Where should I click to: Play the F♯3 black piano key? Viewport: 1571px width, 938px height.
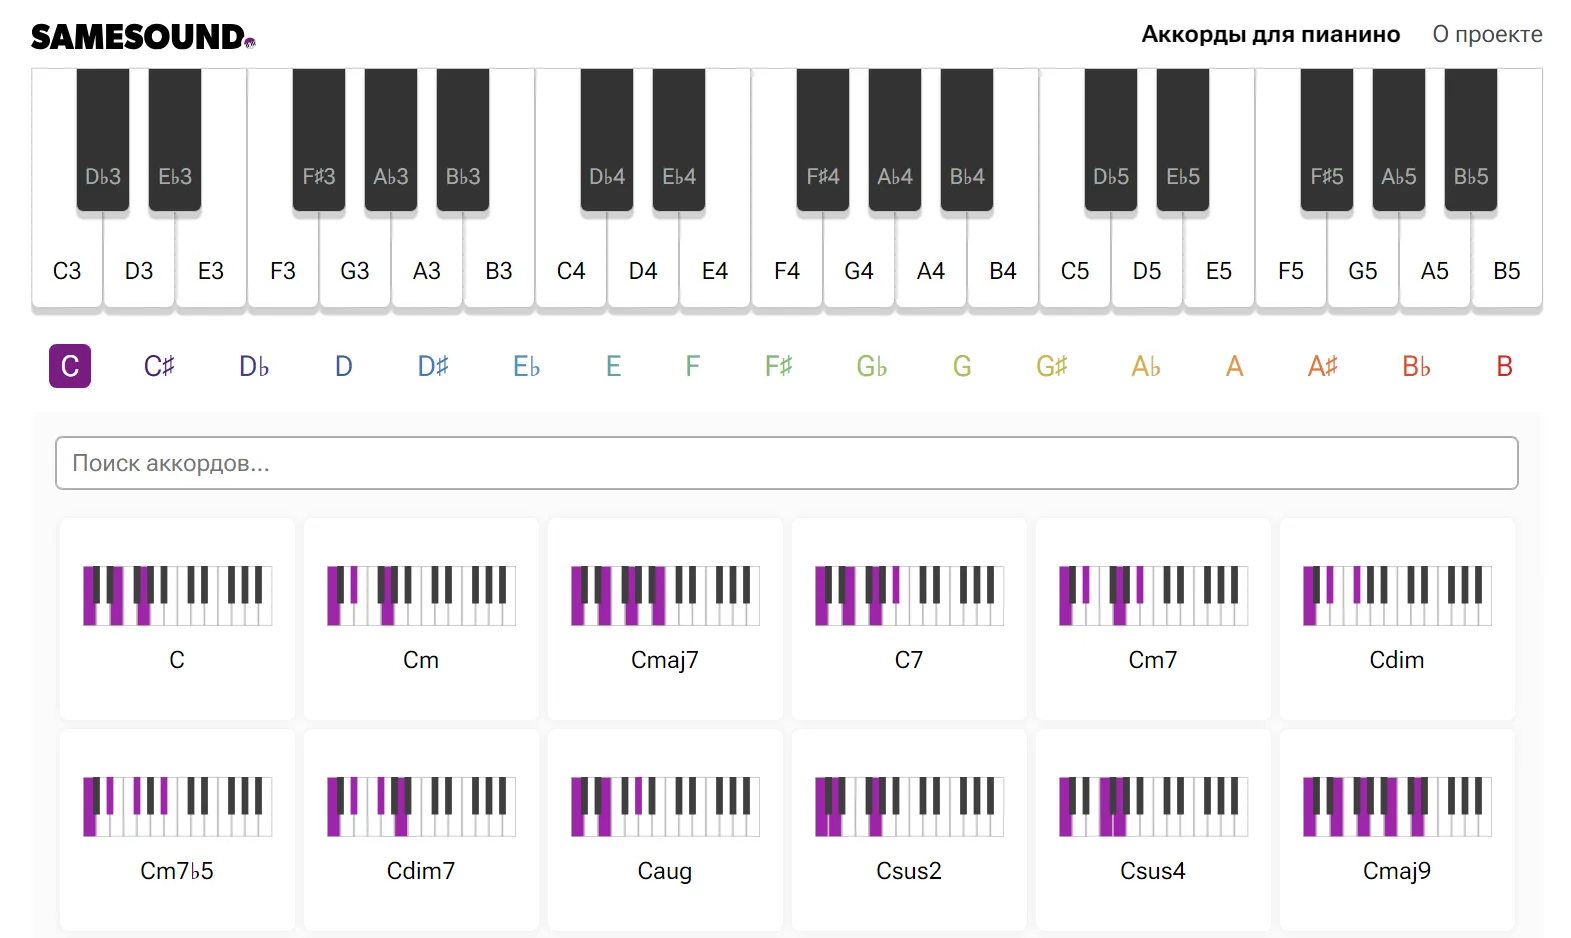[319, 140]
